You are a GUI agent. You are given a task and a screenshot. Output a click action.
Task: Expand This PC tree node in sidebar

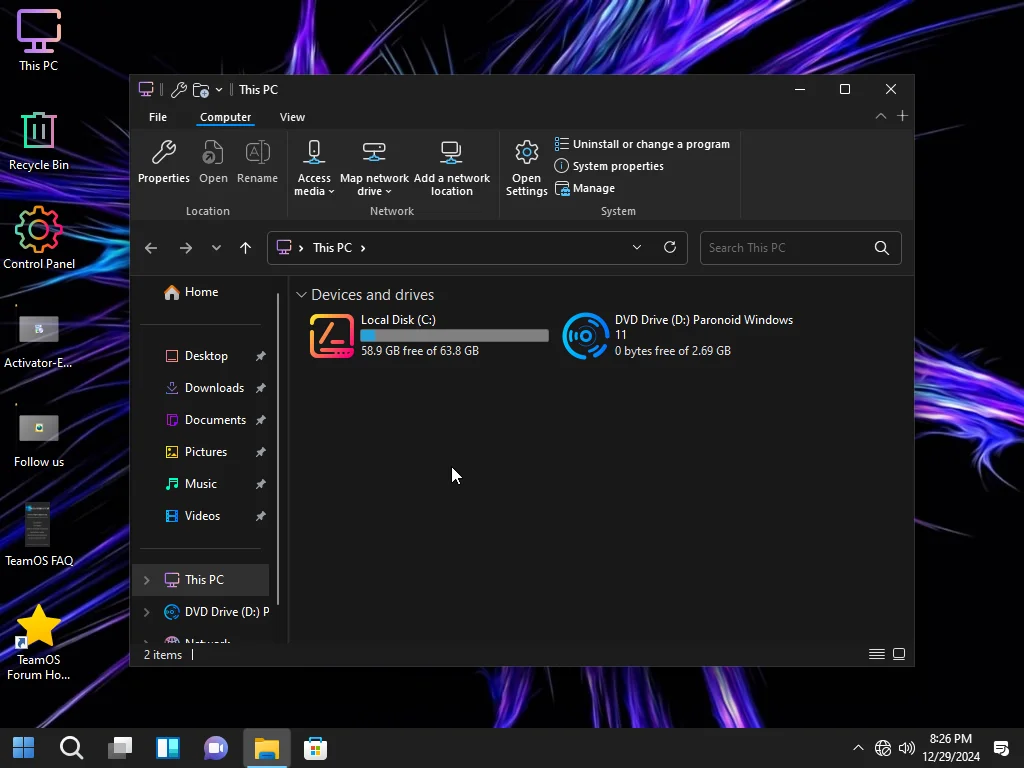click(146, 580)
